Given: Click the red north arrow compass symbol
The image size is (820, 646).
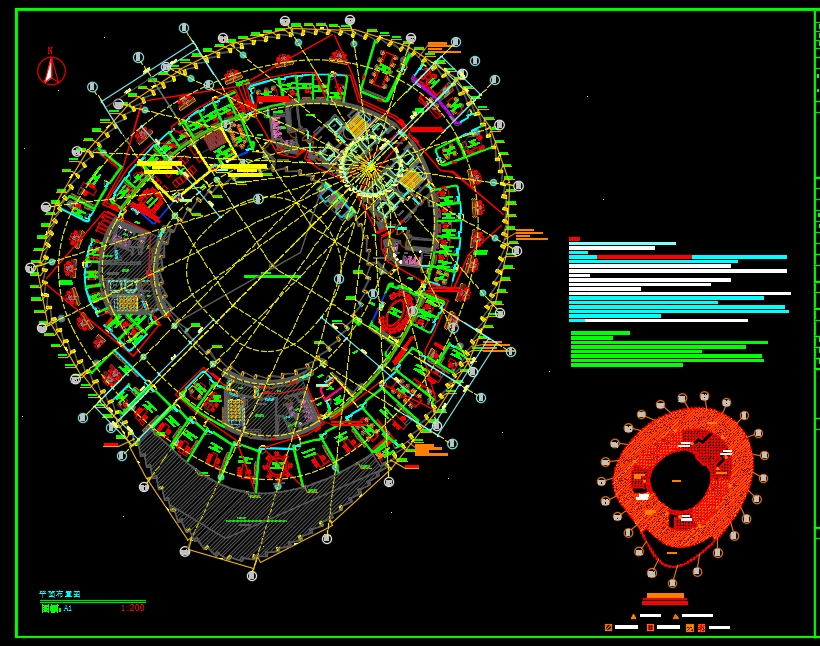Looking at the screenshot, I should click(51, 70).
